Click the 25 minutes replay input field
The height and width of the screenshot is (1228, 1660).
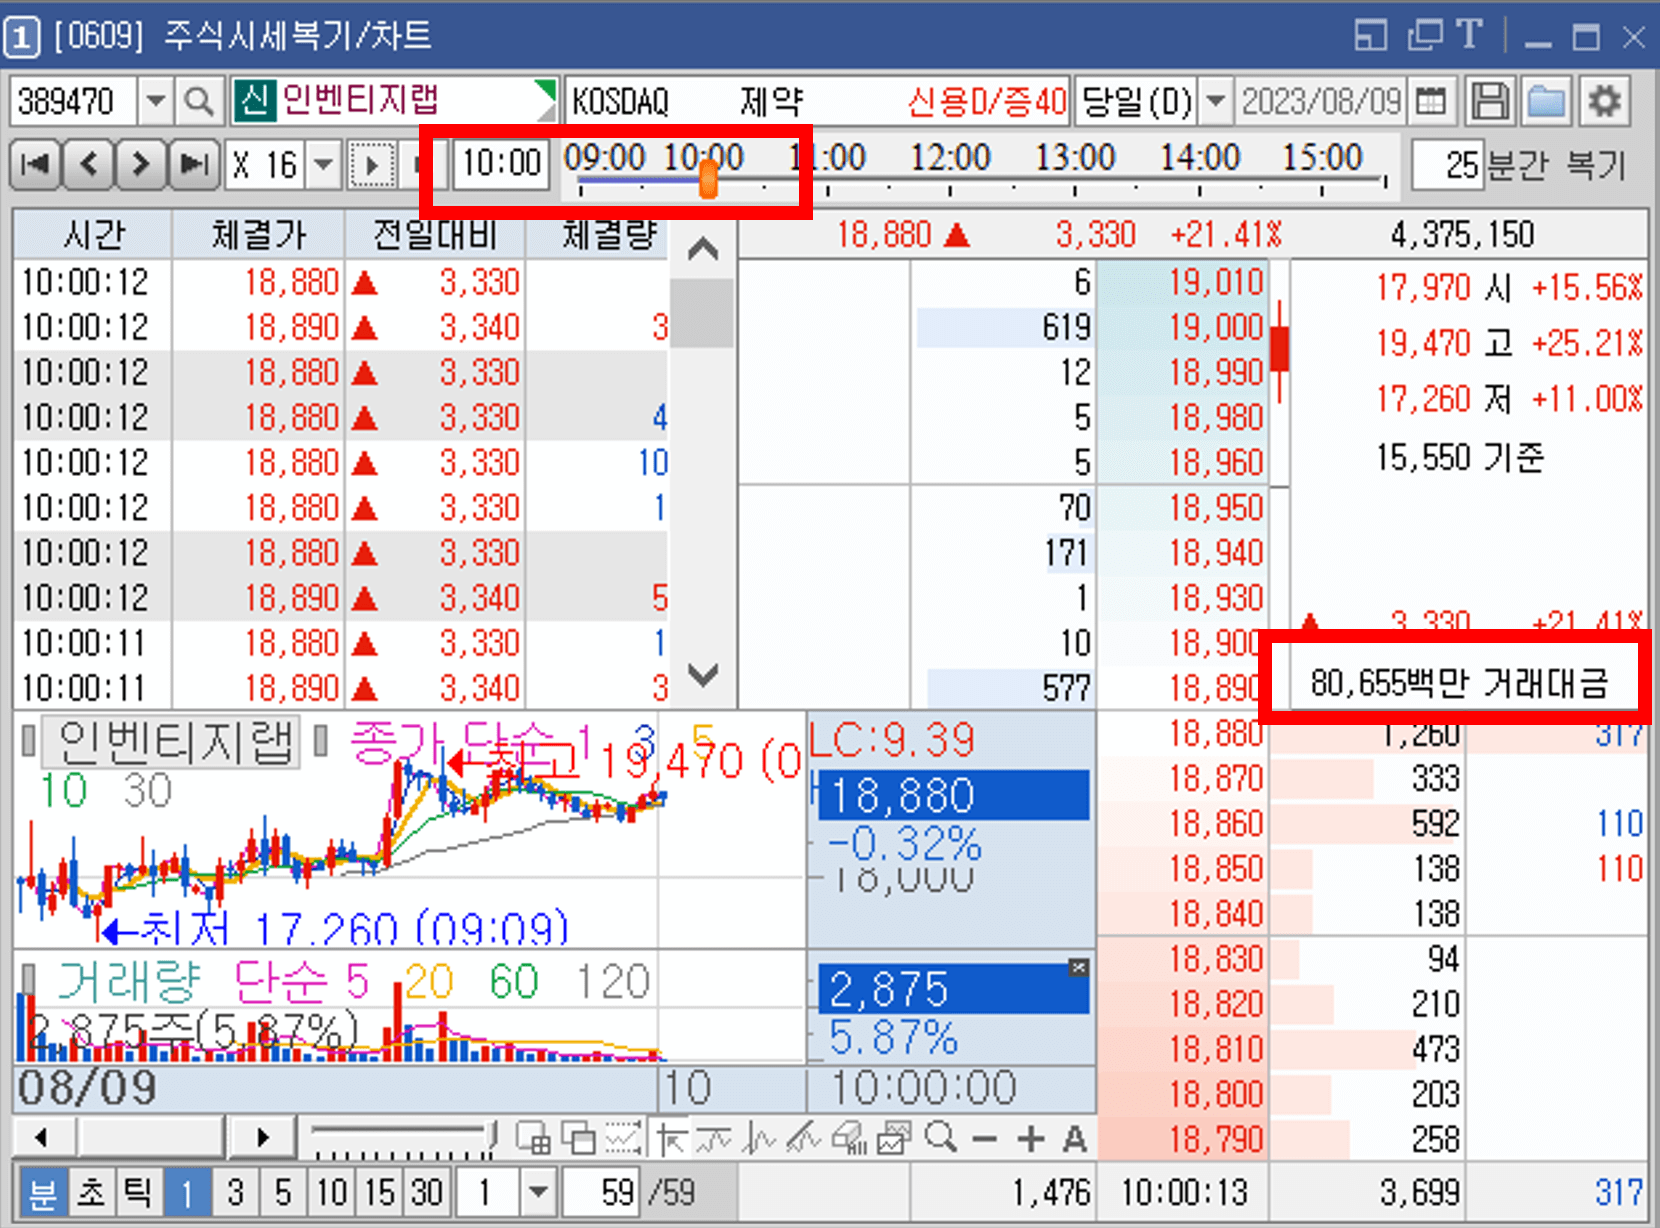pyautogui.click(x=1446, y=164)
